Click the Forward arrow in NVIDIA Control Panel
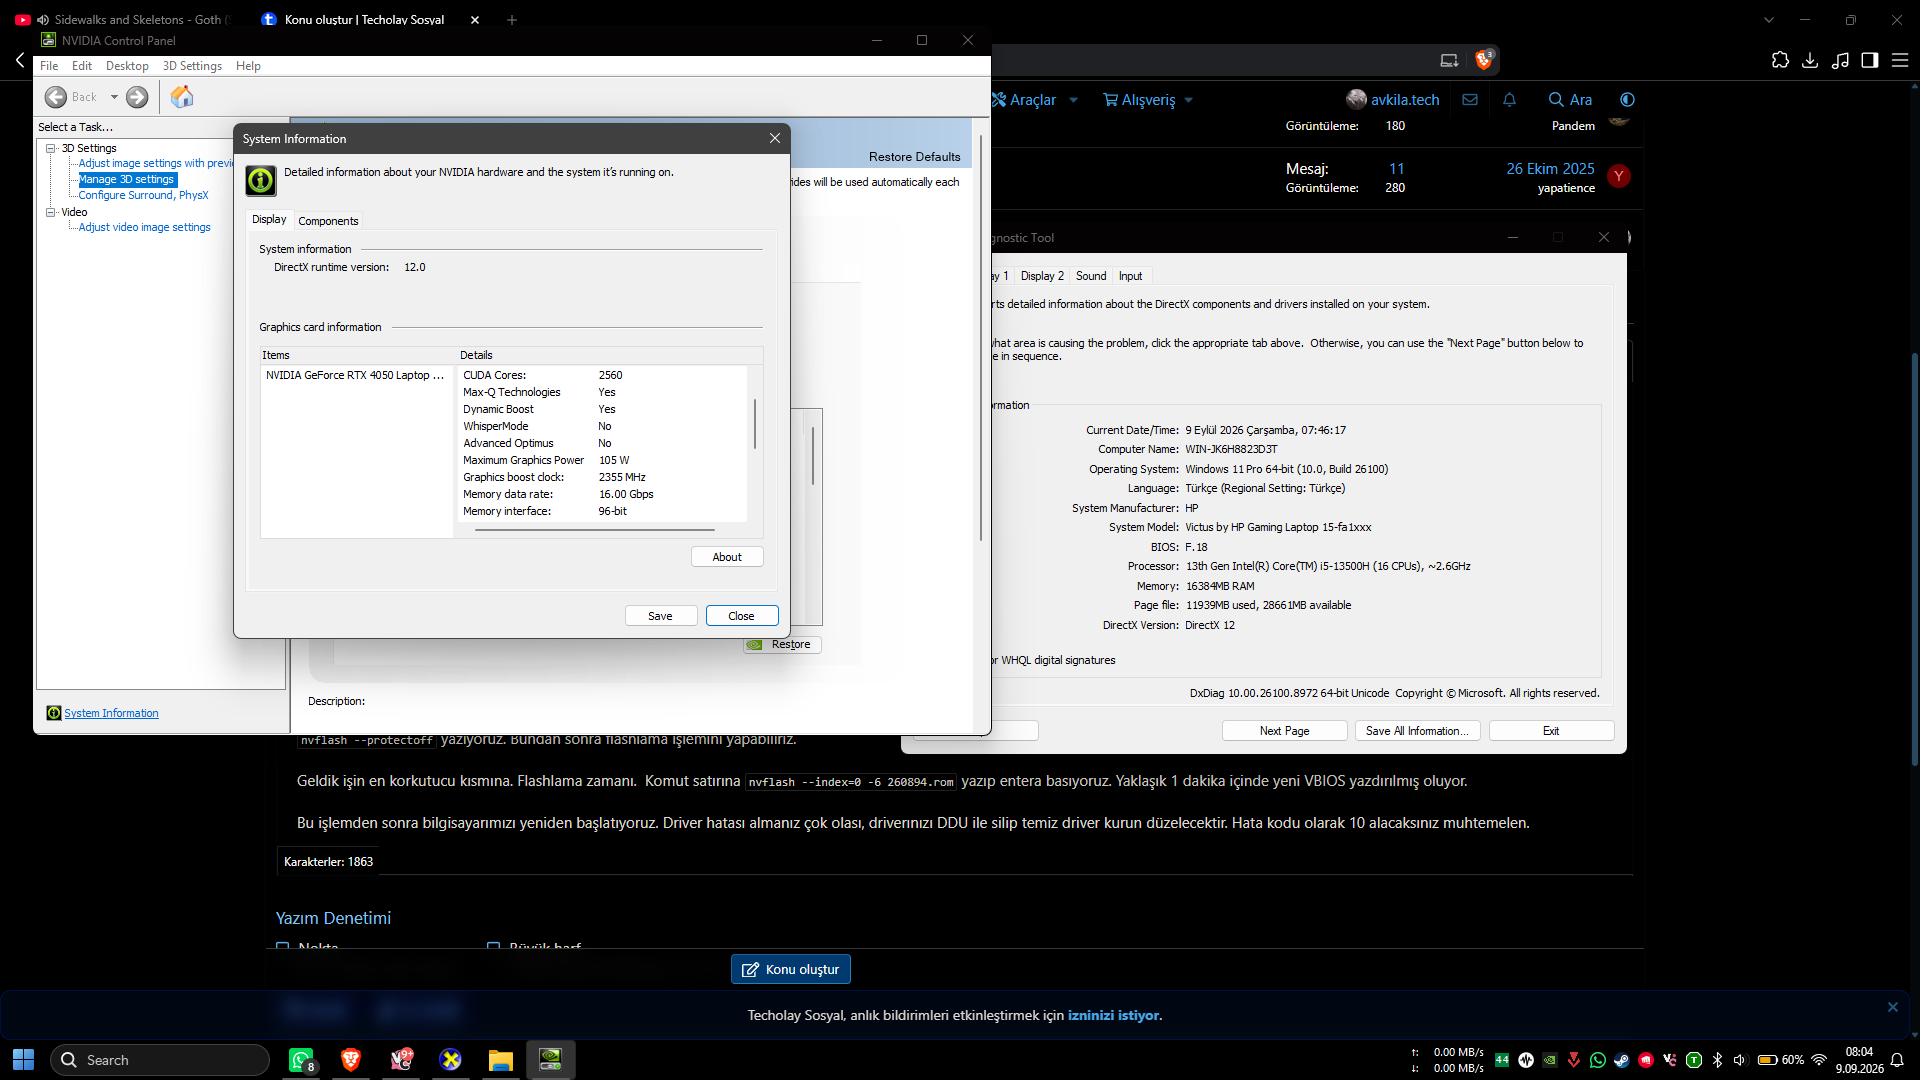 [x=137, y=97]
